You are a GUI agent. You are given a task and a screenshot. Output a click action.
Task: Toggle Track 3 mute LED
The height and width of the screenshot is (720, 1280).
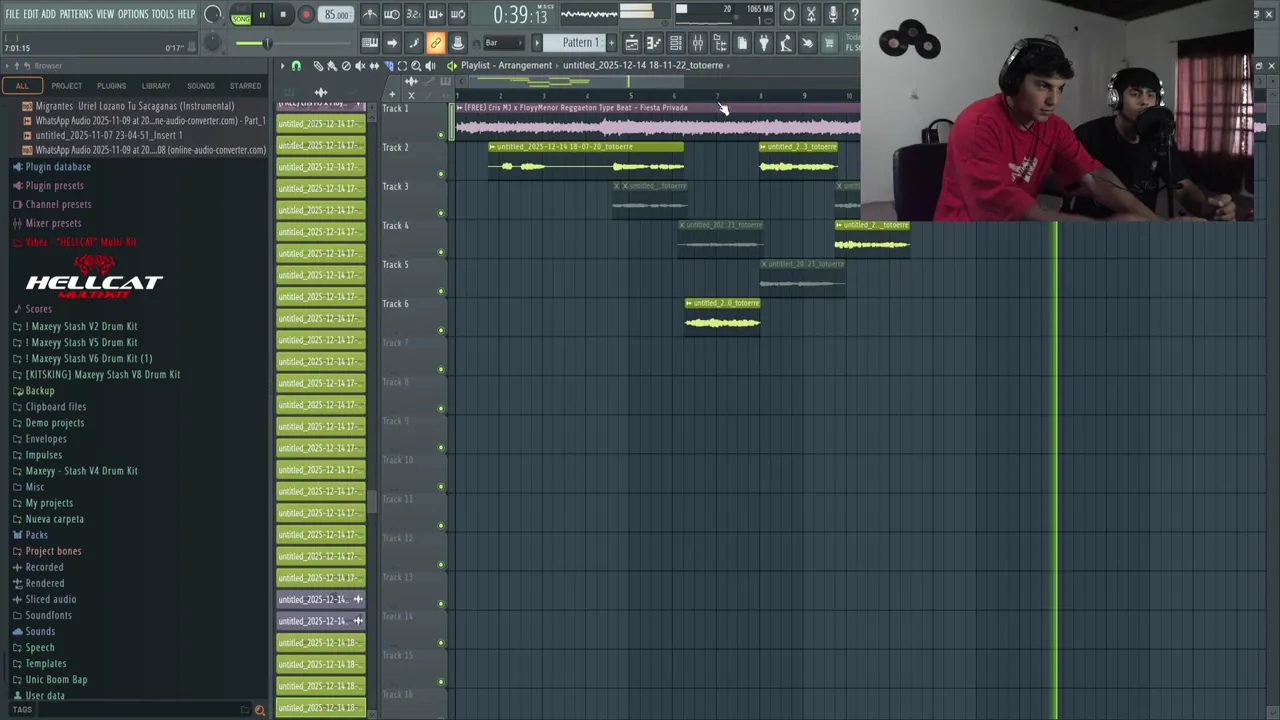(x=441, y=212)
